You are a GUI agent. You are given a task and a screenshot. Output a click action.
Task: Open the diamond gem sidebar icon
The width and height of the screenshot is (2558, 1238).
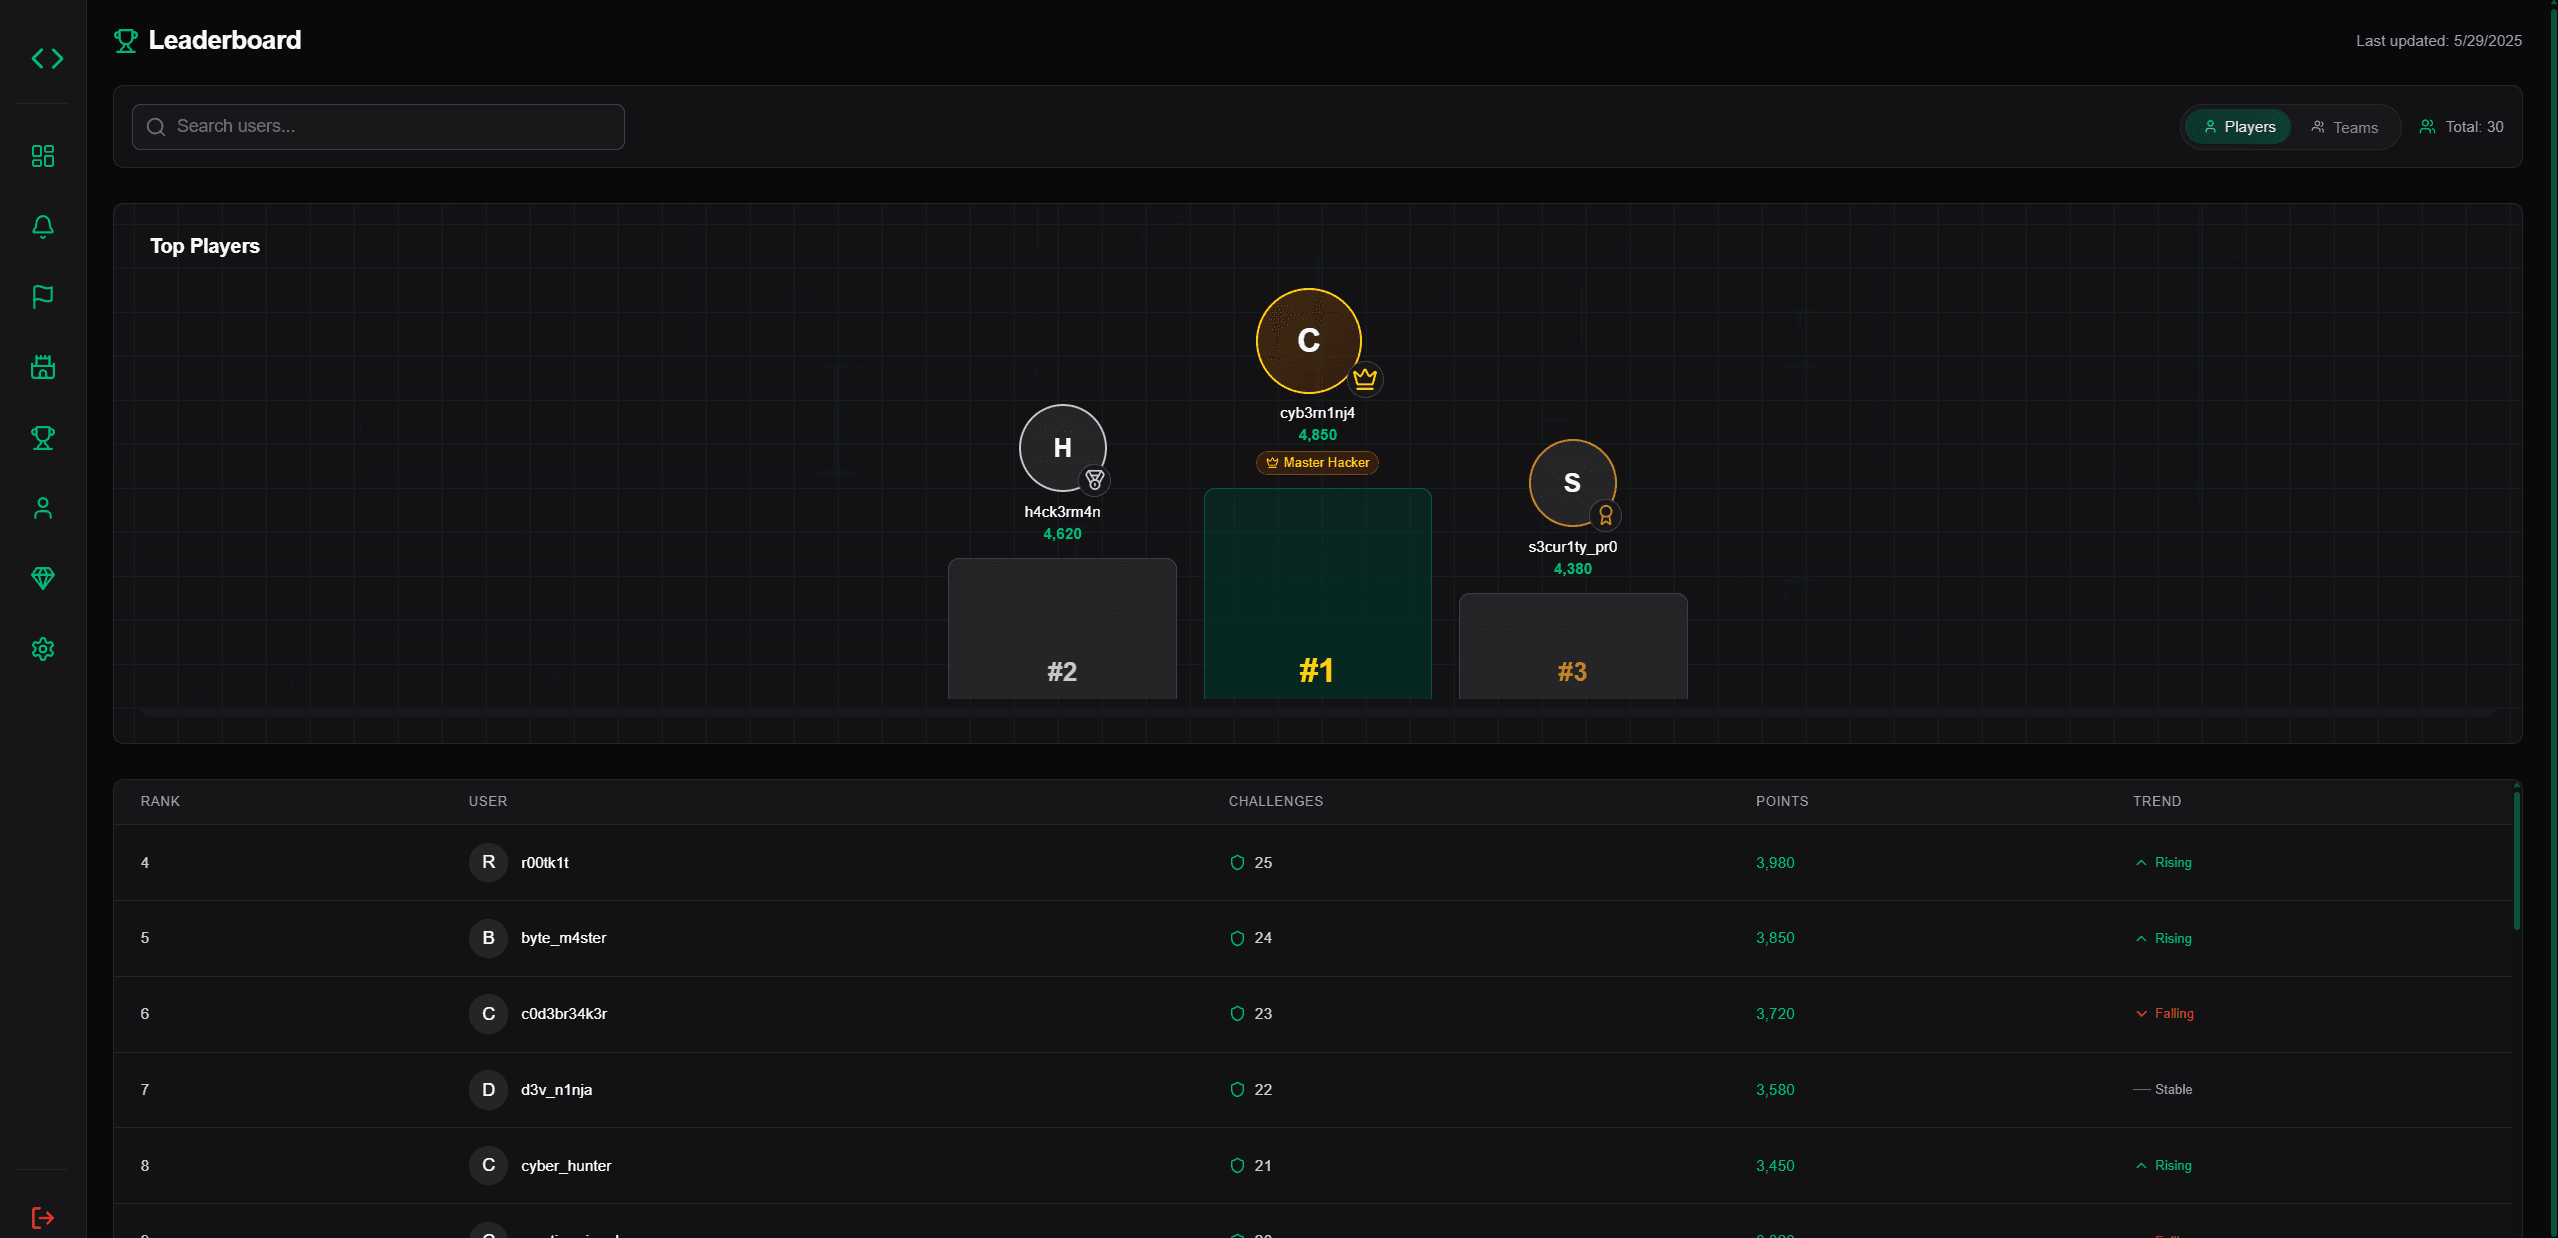pyautogui.click(x=43, y=579)
